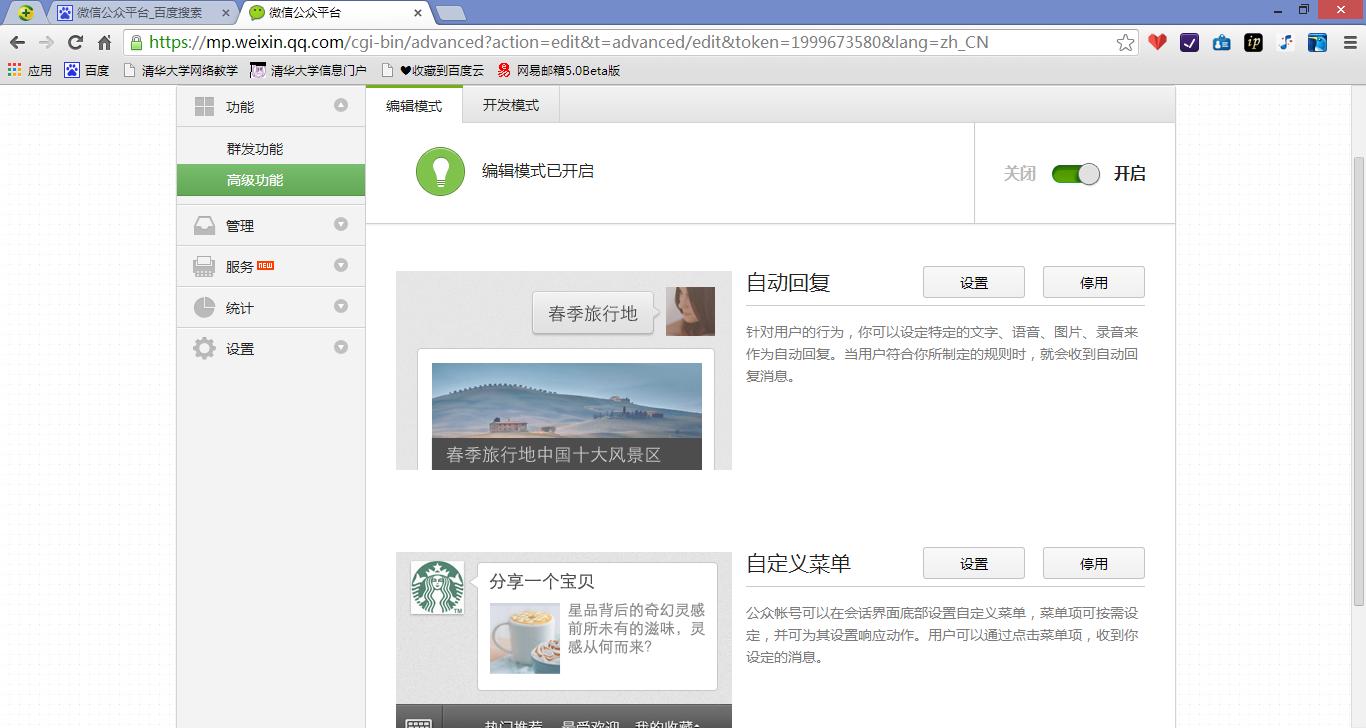Click the 设置 gear icon in sidebar
Viewport: 1366px width, 728px height.
point(204,347)
